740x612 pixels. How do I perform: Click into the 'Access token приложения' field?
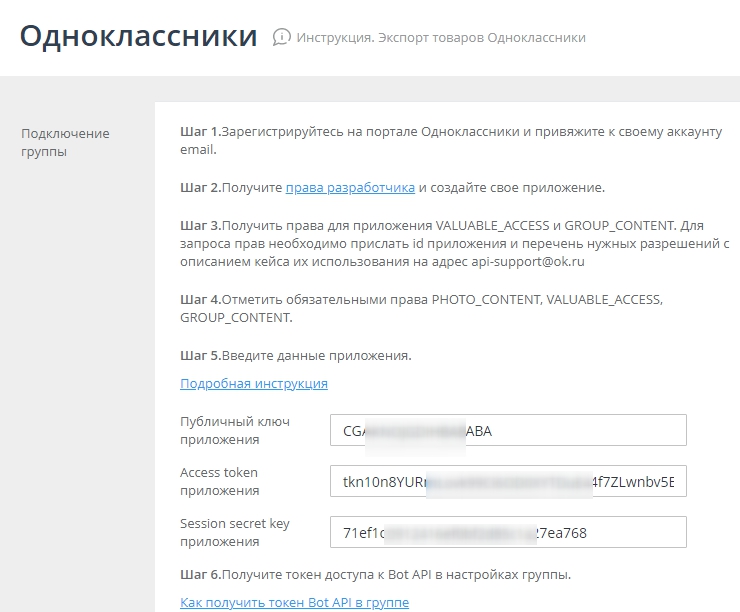pyautogui.click(x=508, y=481)
